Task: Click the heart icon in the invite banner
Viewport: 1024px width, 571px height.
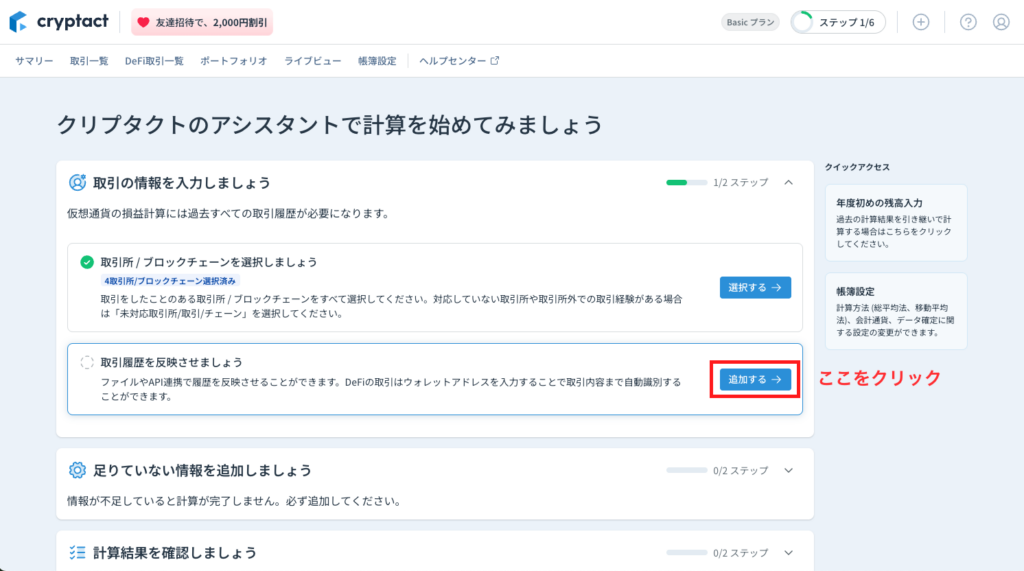Action: point(144,22)
